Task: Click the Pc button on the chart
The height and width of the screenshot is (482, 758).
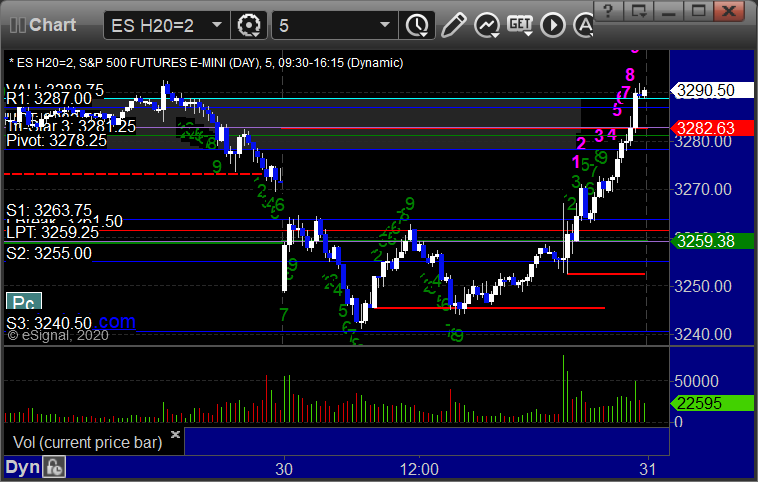Action: (x=24, y=301)
